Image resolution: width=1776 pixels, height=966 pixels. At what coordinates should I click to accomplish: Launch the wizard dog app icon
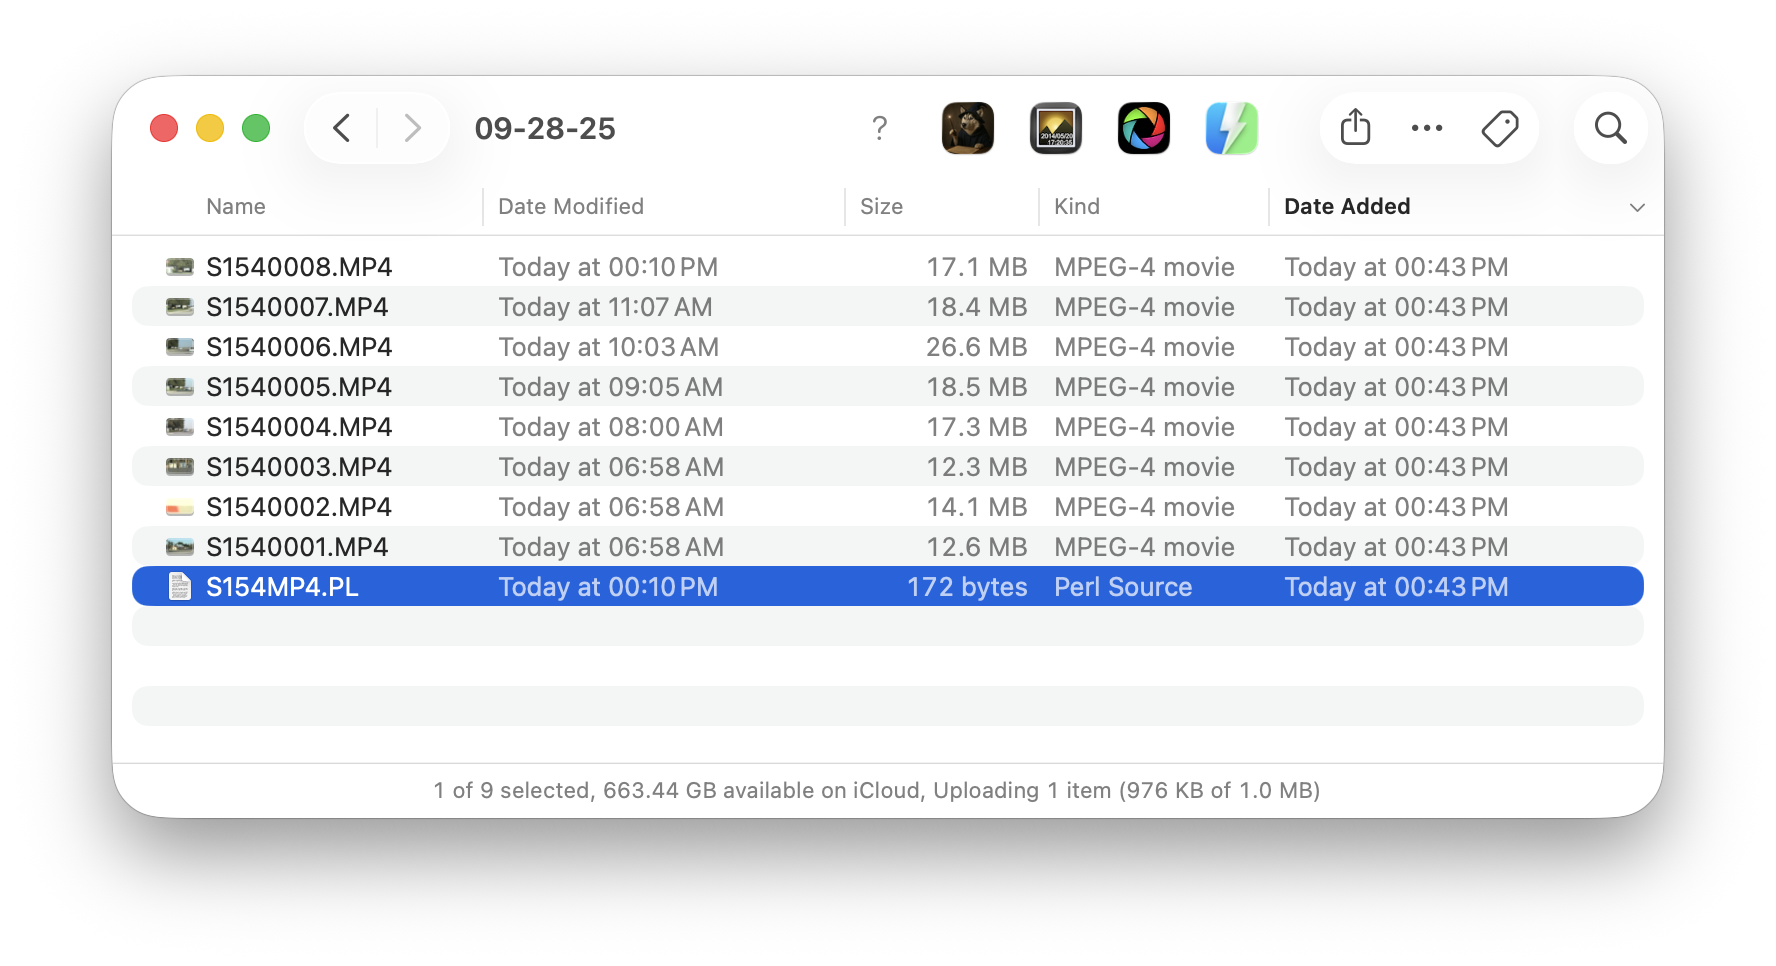tap(968, 128)
